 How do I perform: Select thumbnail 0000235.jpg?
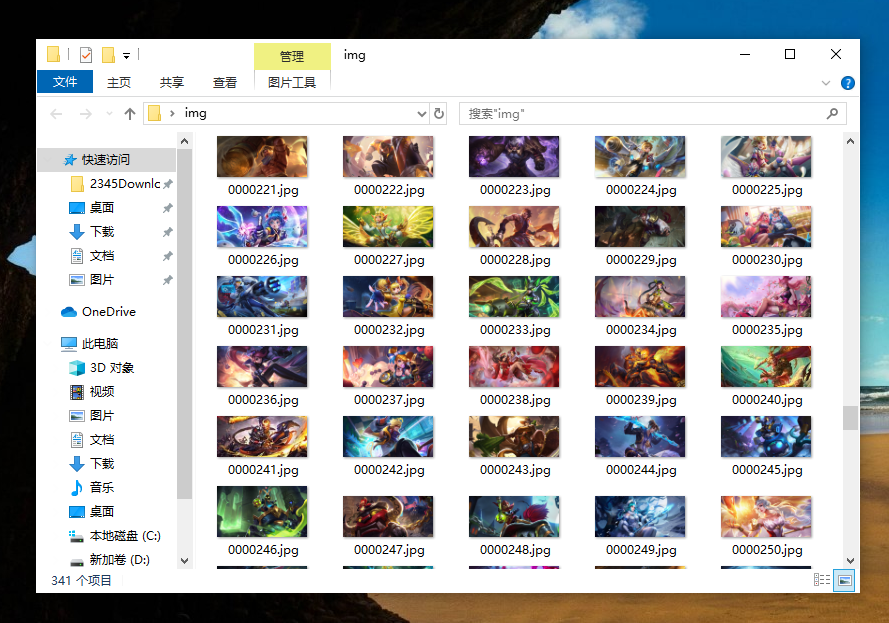pyautogui.click(x=766, y=296)
